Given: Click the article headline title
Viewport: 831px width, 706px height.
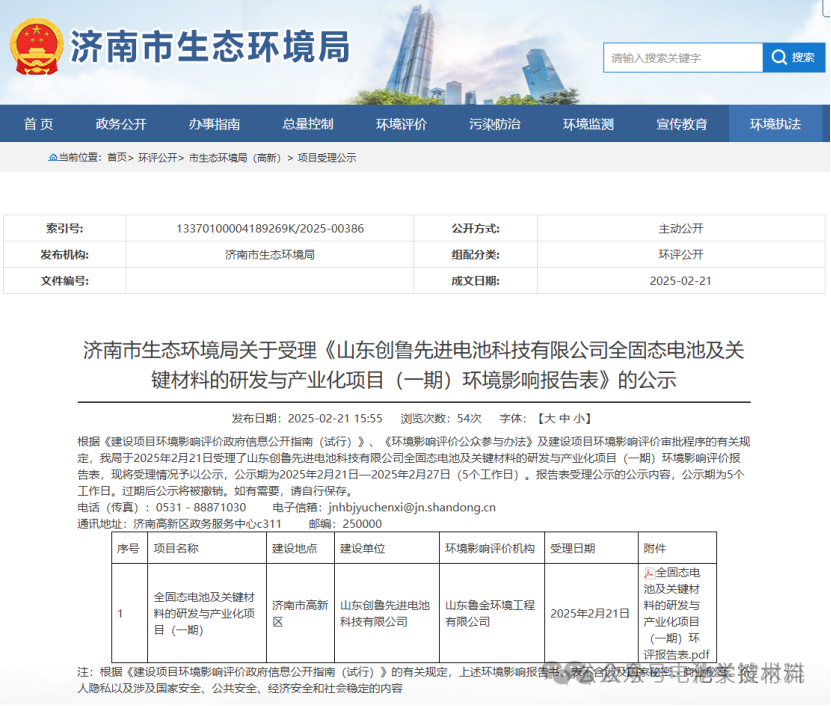Looking at the screenshot, I should [x=414, y=365].
